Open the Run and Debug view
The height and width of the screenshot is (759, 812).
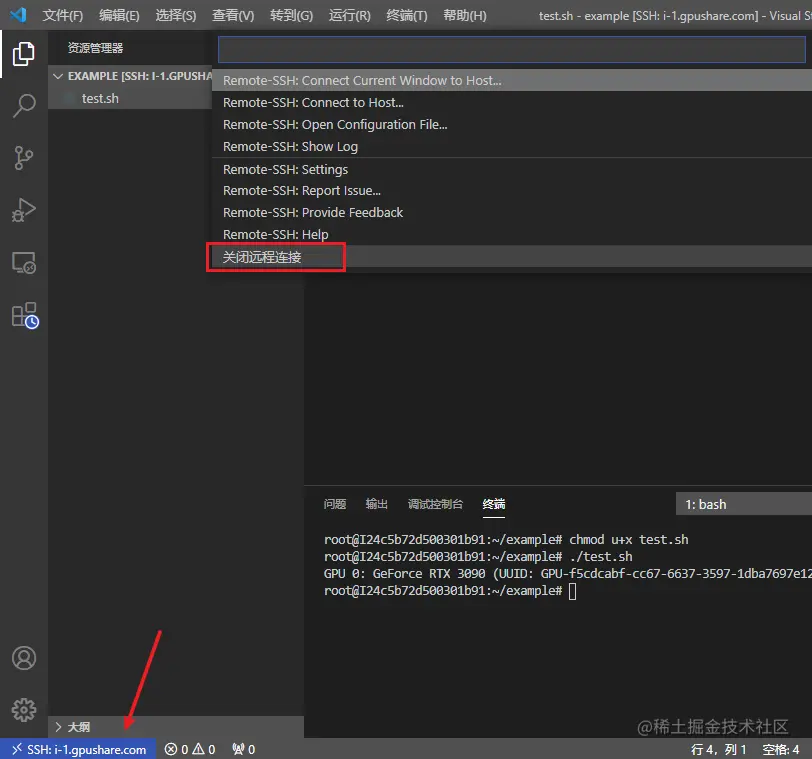tap(24, 210)
